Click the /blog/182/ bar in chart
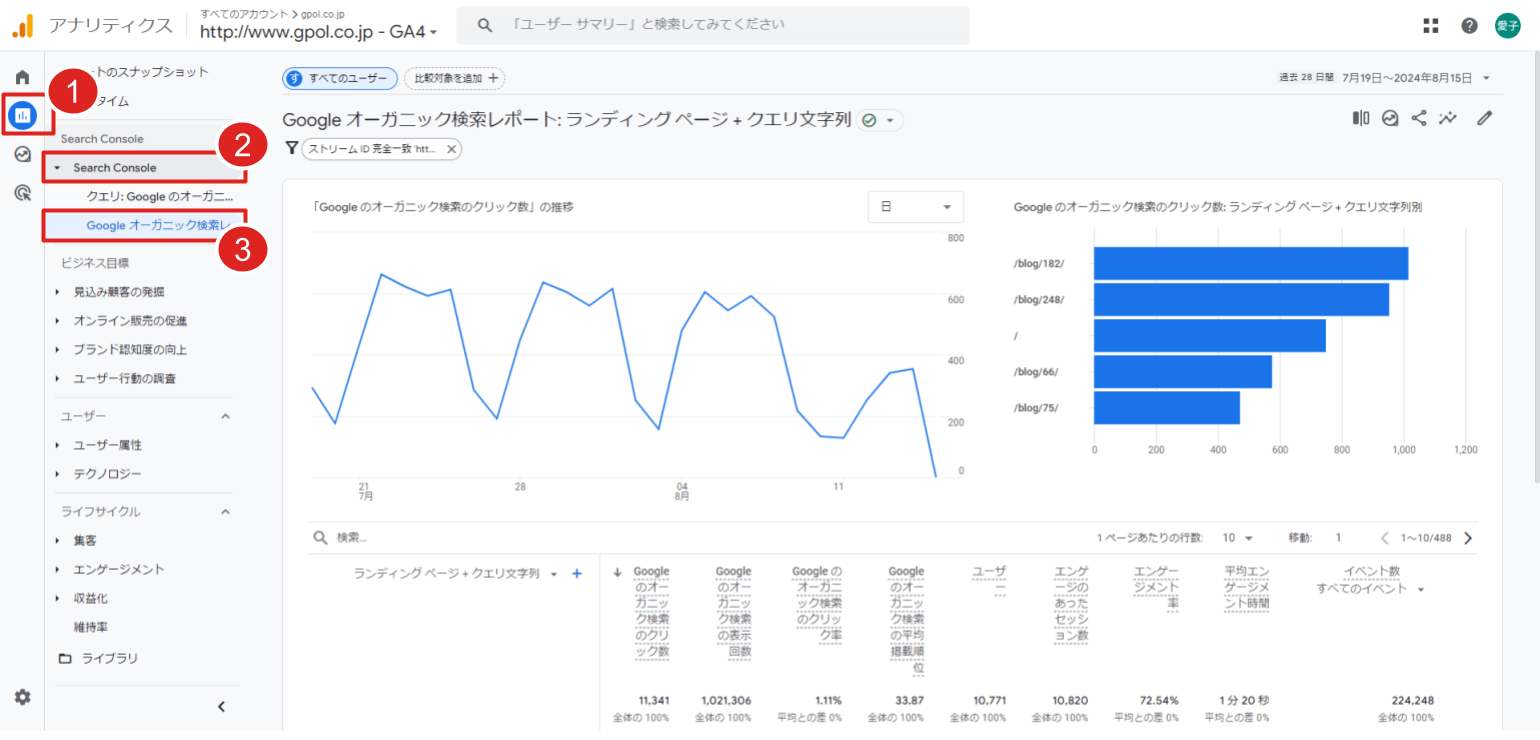Image resolution: width=1540 pixels, height=740 pixels. coord(1251,264)
